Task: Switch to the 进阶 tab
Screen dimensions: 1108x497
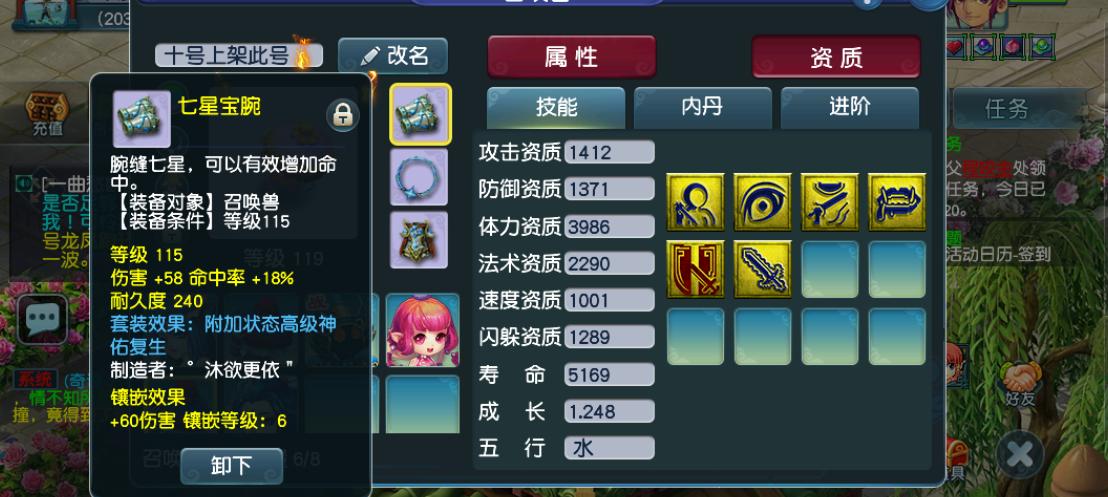Action: point(849,108)
